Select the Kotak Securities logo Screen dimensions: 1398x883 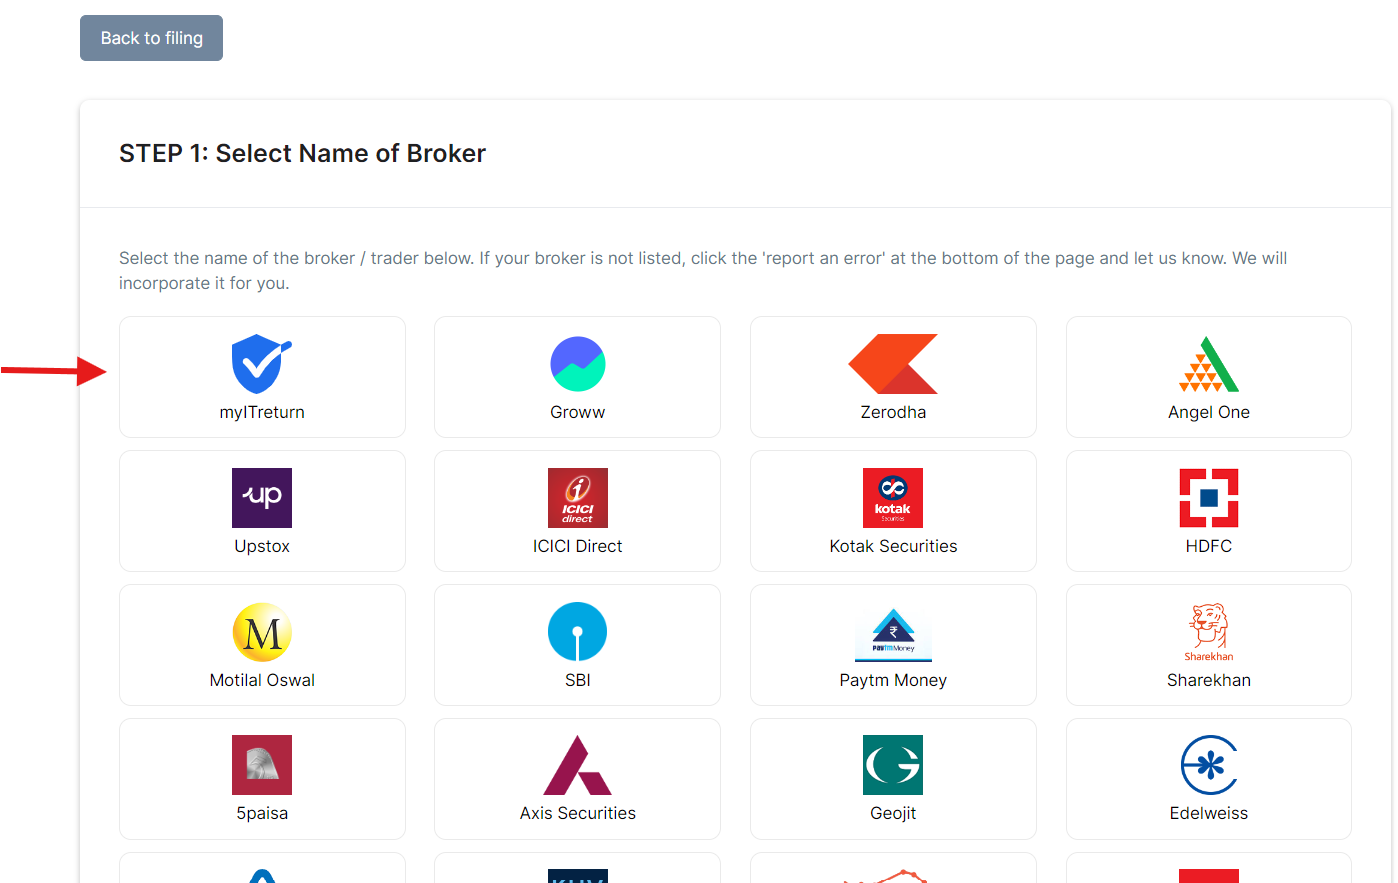[x=893, y=498]
